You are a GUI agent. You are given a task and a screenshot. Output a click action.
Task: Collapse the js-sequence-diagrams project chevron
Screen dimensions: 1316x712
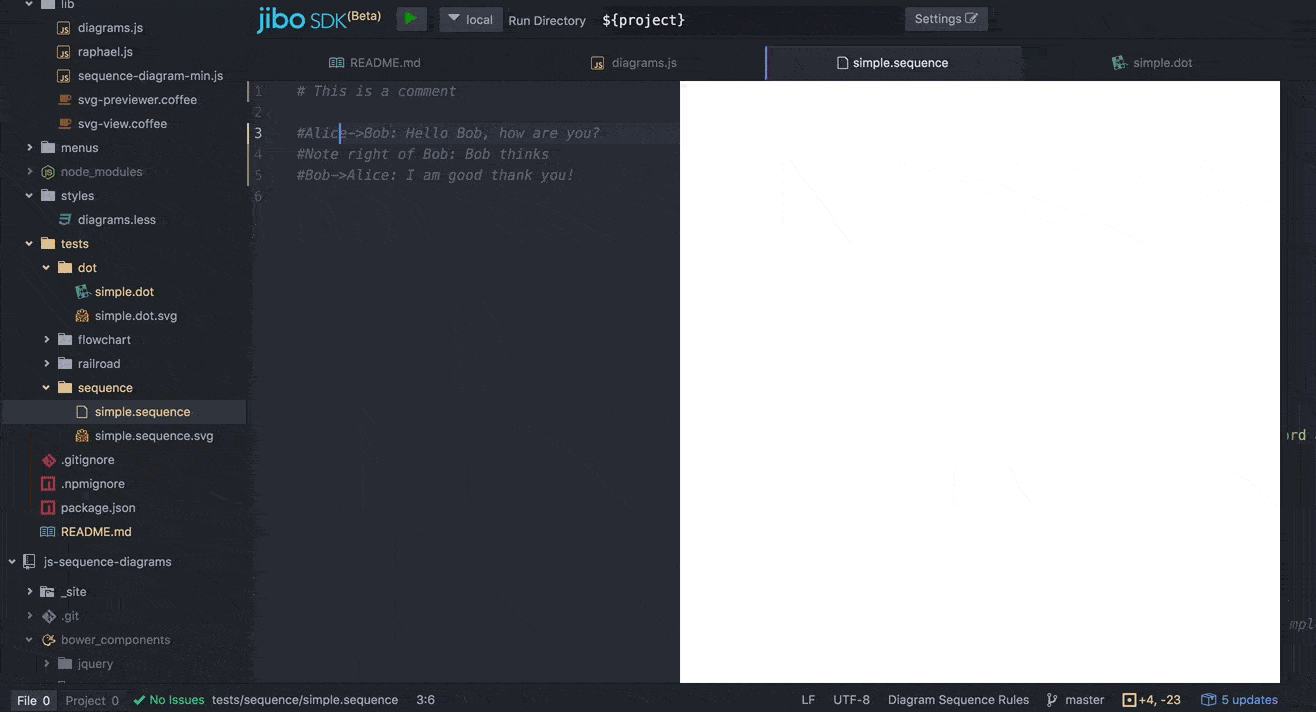pos(12,562)
